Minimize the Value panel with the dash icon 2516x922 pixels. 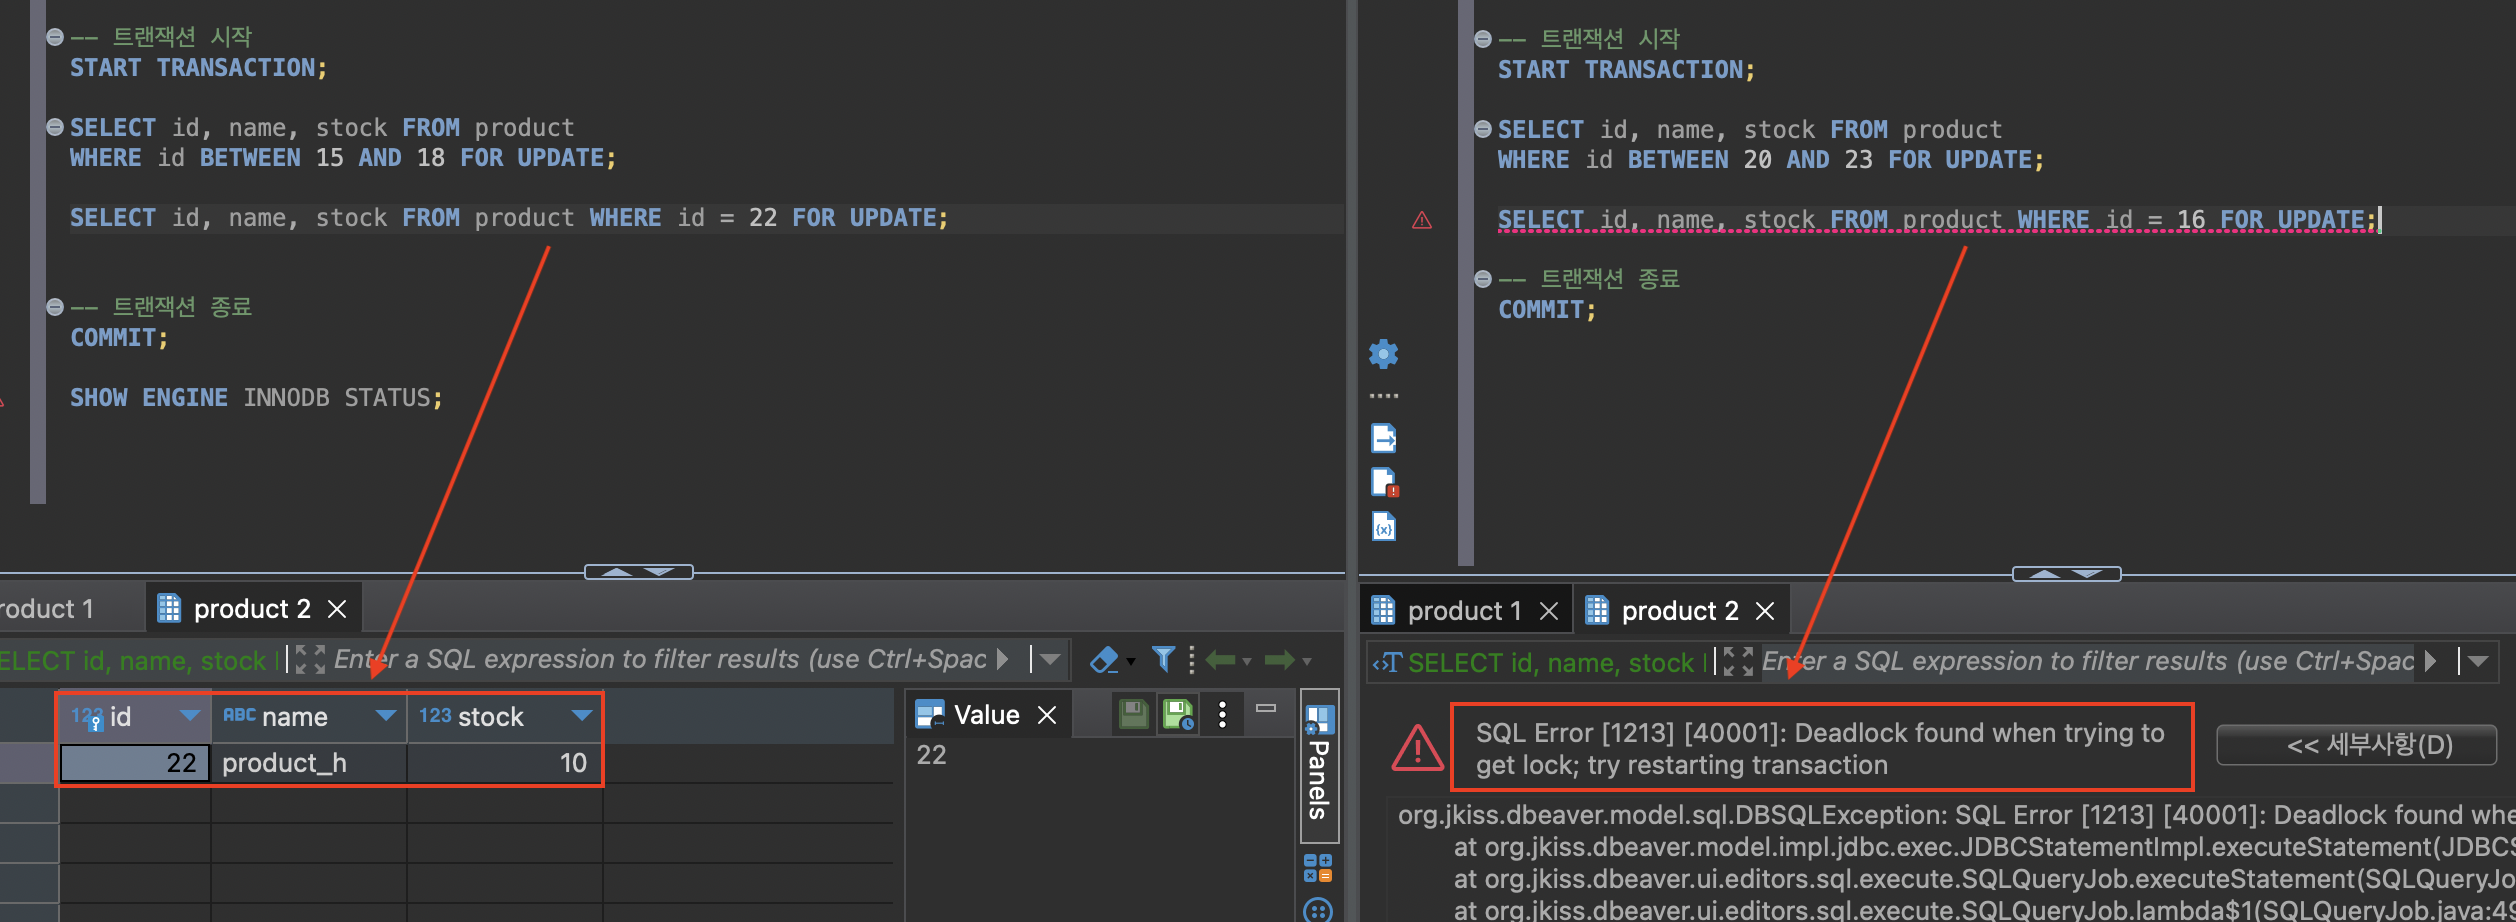click(1266, 708)
